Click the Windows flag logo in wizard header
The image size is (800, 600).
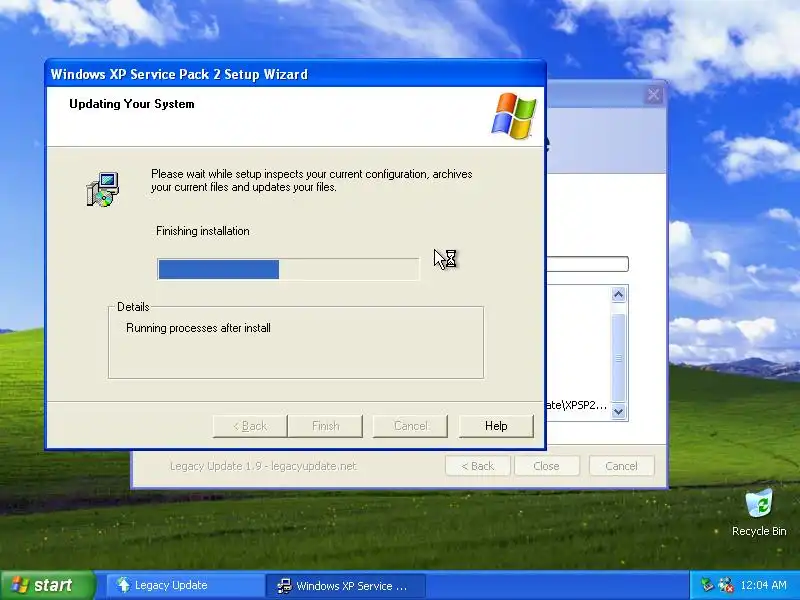click(x=514, y=116)
